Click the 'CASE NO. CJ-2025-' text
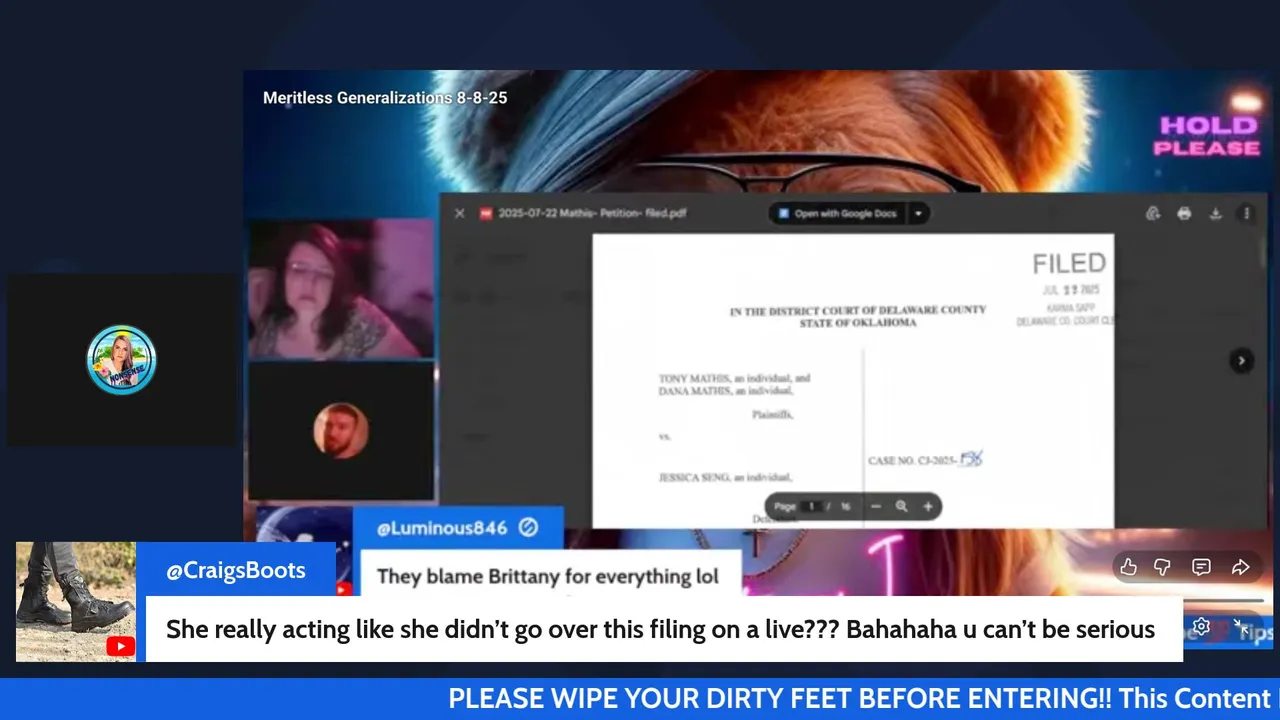This screenshot has width=1280, height=720. (x=913, y=461)
